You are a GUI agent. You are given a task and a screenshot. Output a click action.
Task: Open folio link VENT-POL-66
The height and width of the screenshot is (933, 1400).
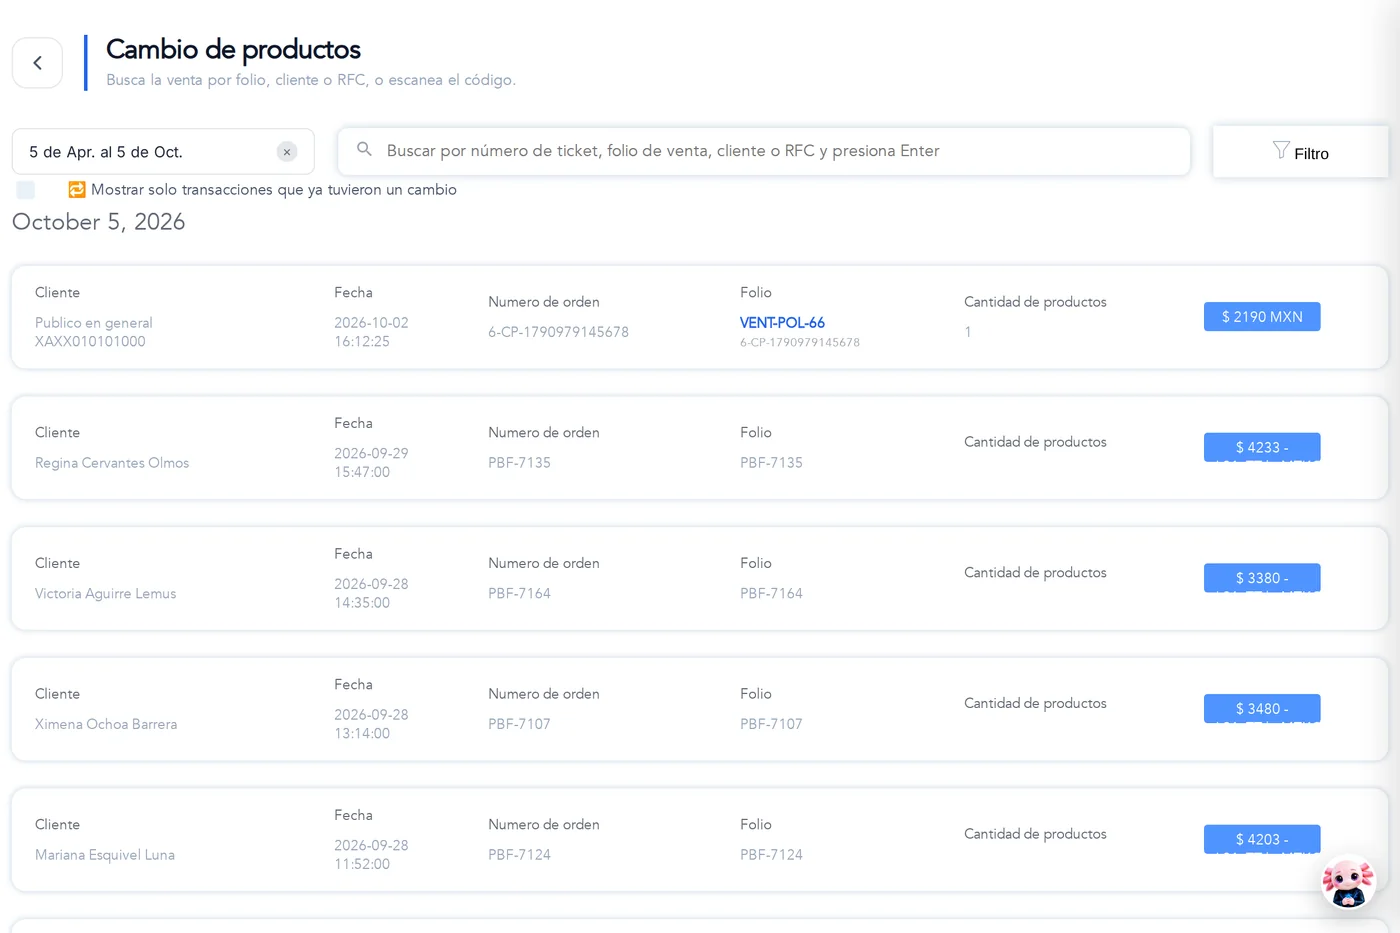point(782,323)
